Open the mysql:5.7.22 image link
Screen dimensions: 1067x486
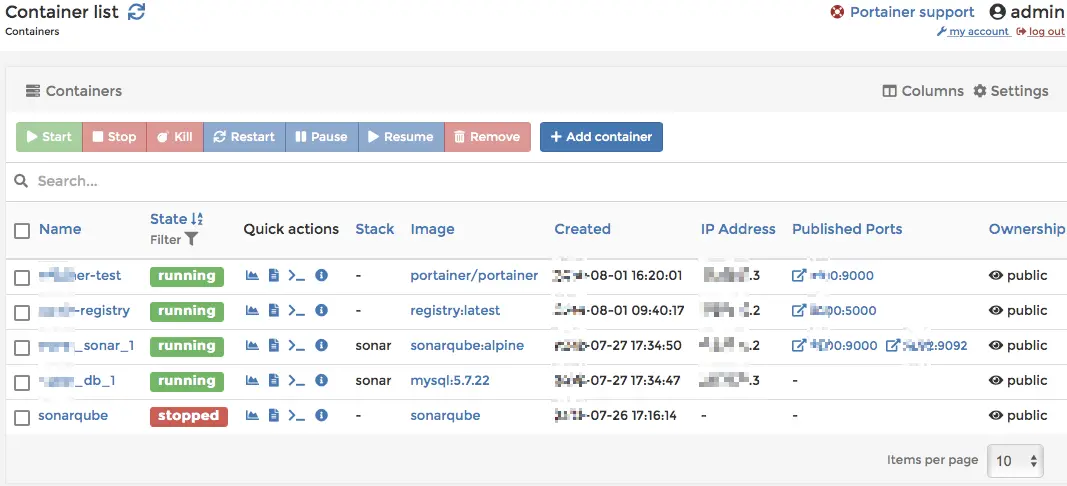coord(450,380)
